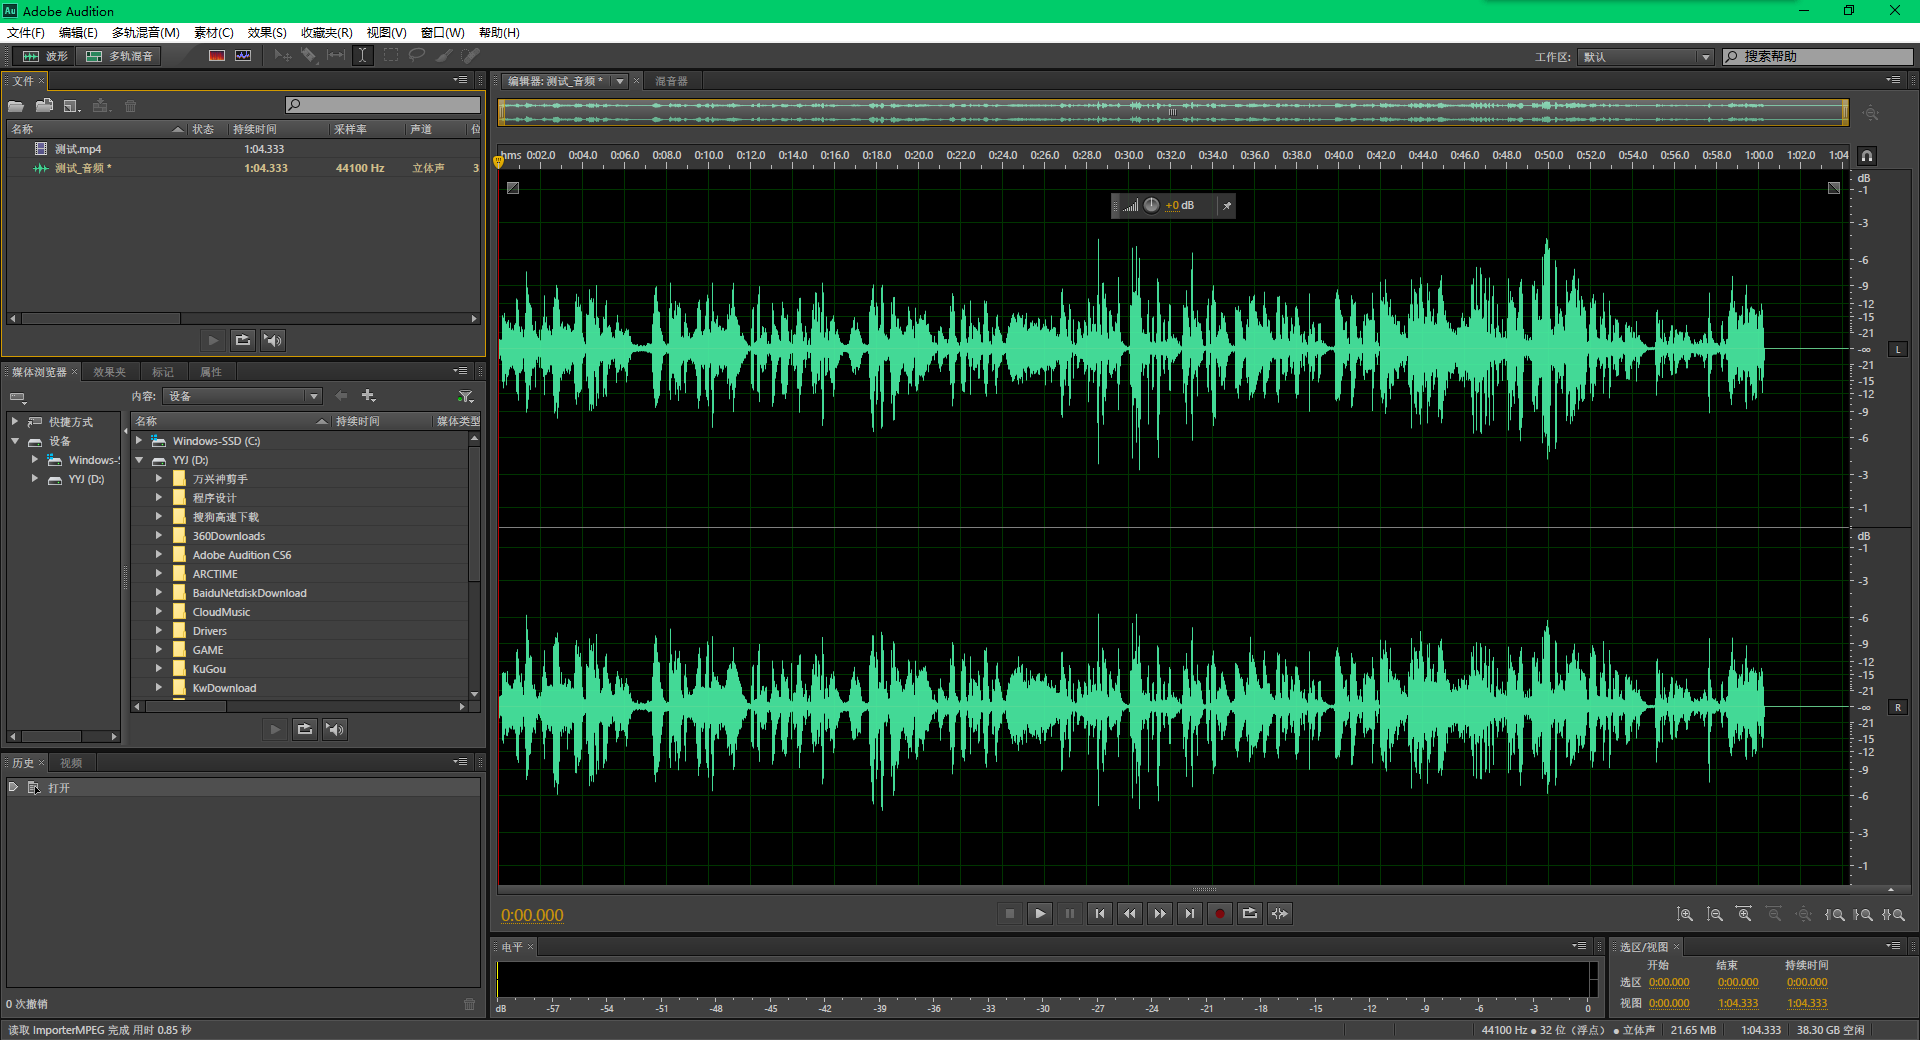Open the 编辑(E) menu

click(78, 33)
